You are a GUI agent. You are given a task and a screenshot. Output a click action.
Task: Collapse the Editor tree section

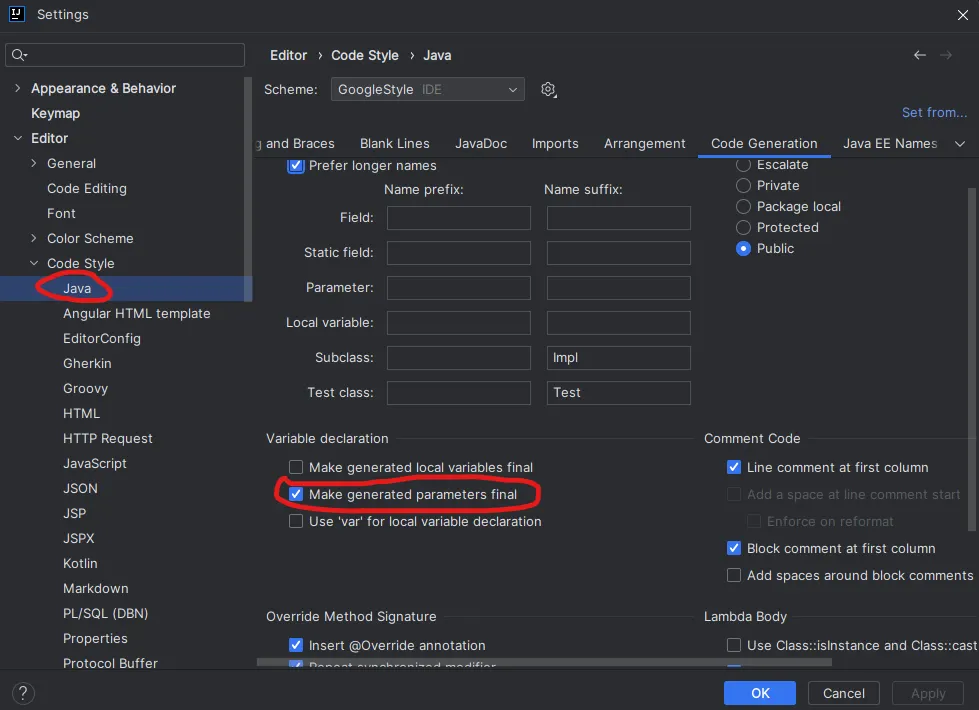17,138
